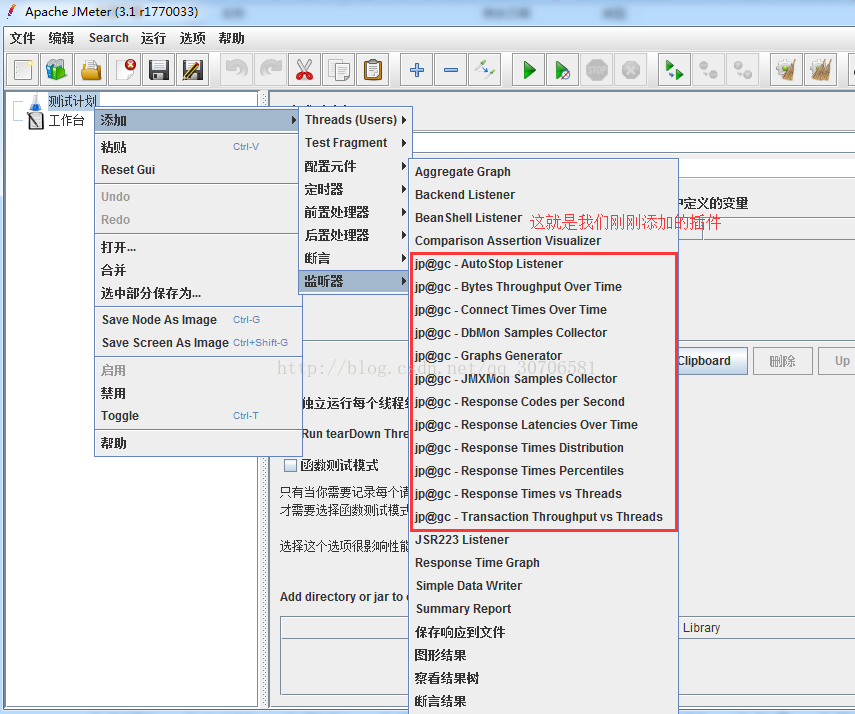855x714 pixels.
Task: Click the Paste clipboard toolbar icon
Action: click(x=372, y=70)
